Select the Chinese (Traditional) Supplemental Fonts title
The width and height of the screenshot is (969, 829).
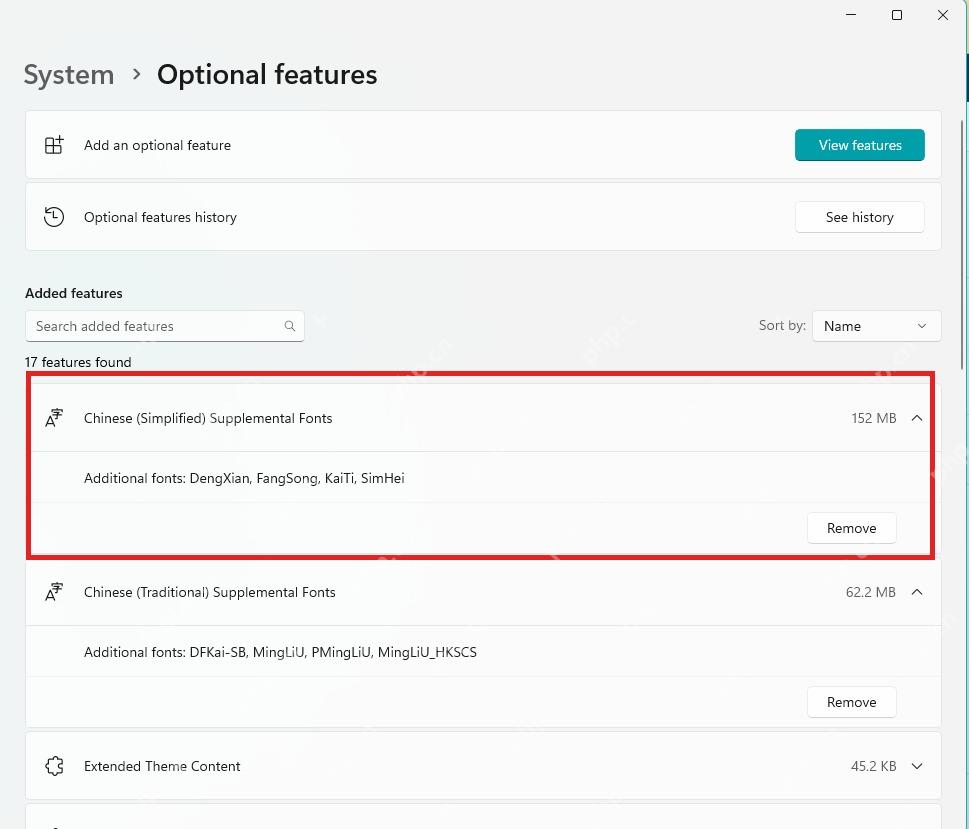point(209,592)
